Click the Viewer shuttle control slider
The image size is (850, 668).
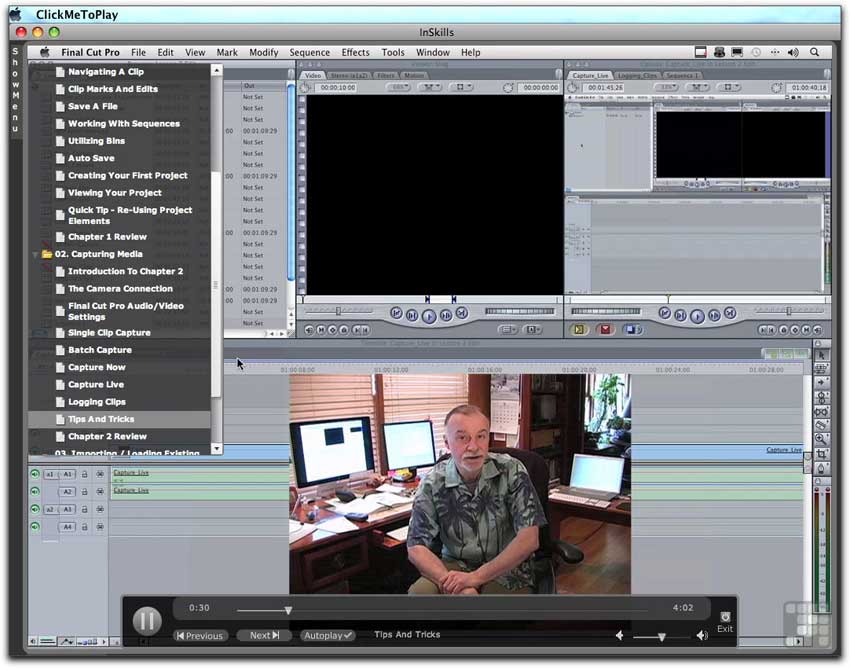tap(338, 311)
